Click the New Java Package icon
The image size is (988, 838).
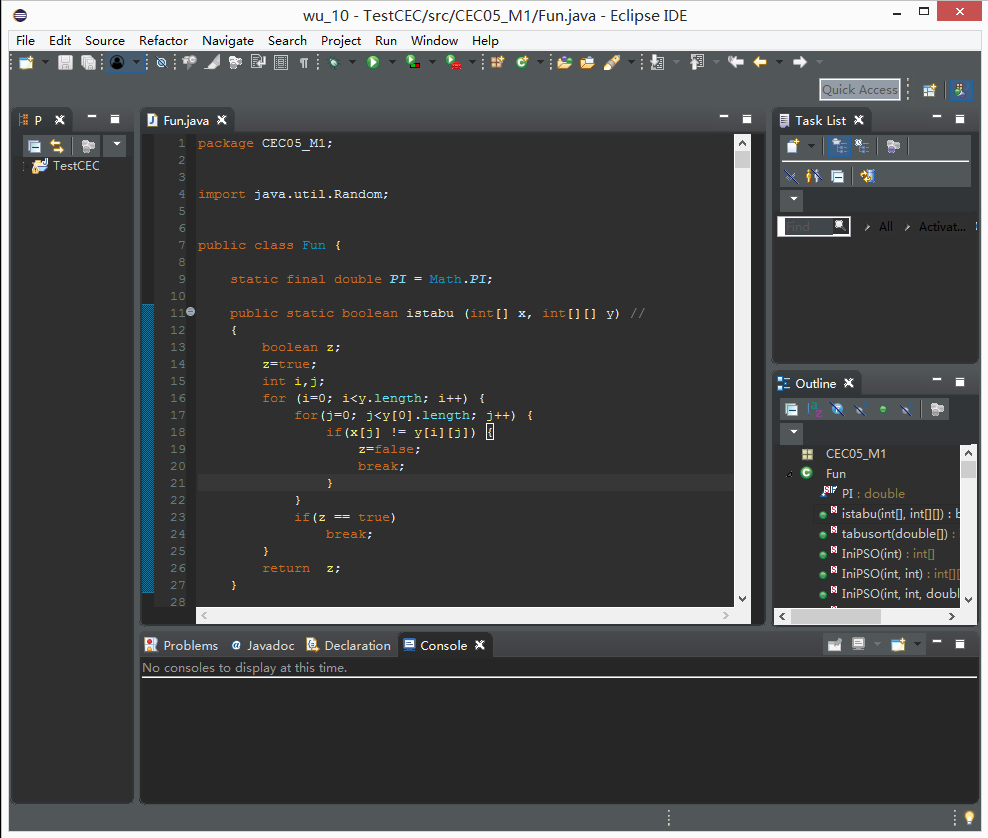coord(498,62)
